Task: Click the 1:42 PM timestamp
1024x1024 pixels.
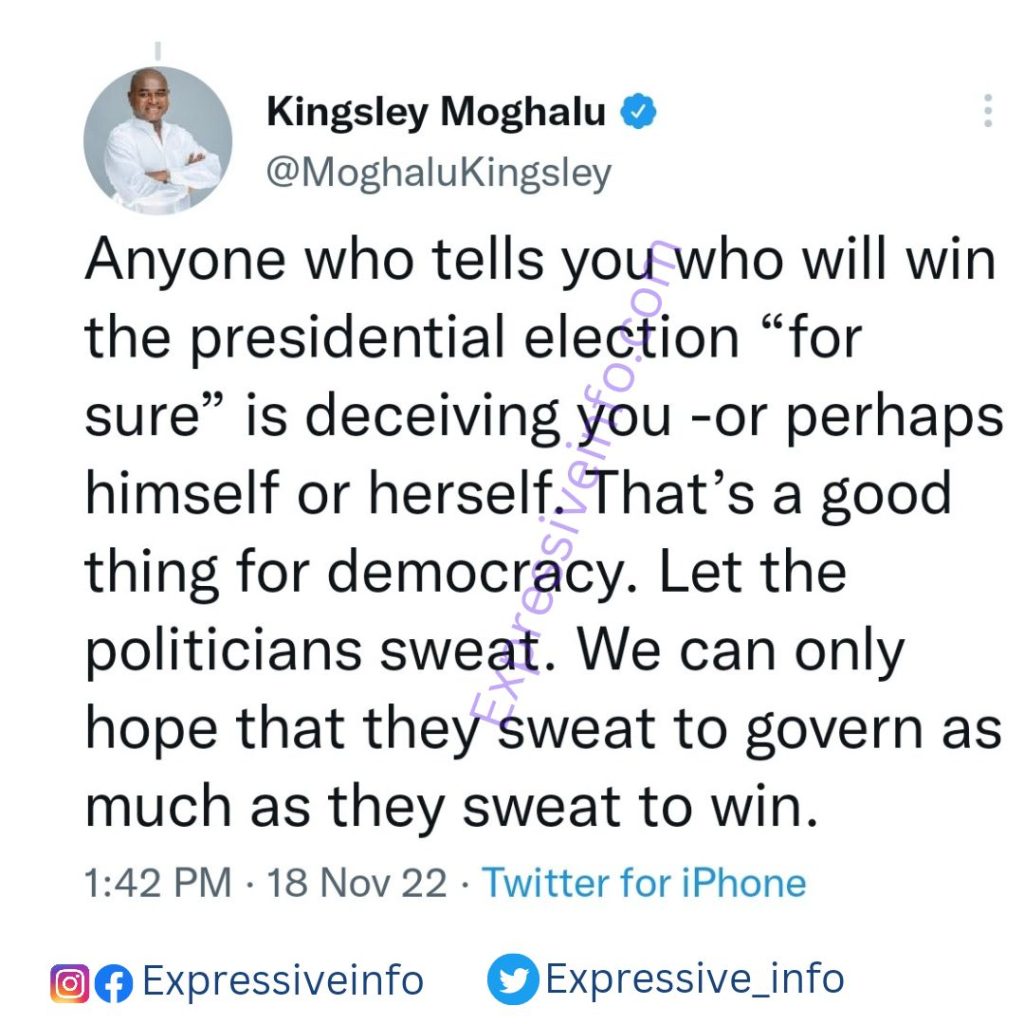Action: pyautogui.click(x=158, y=883)
